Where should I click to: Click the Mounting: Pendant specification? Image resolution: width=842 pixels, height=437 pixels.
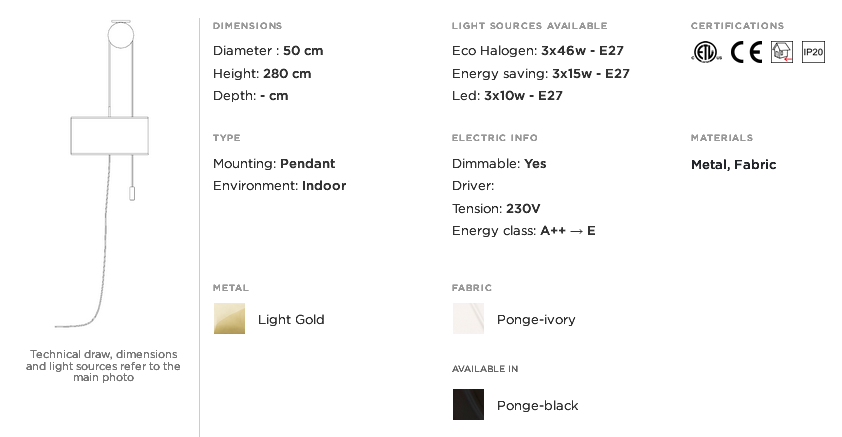pos(274,164)
